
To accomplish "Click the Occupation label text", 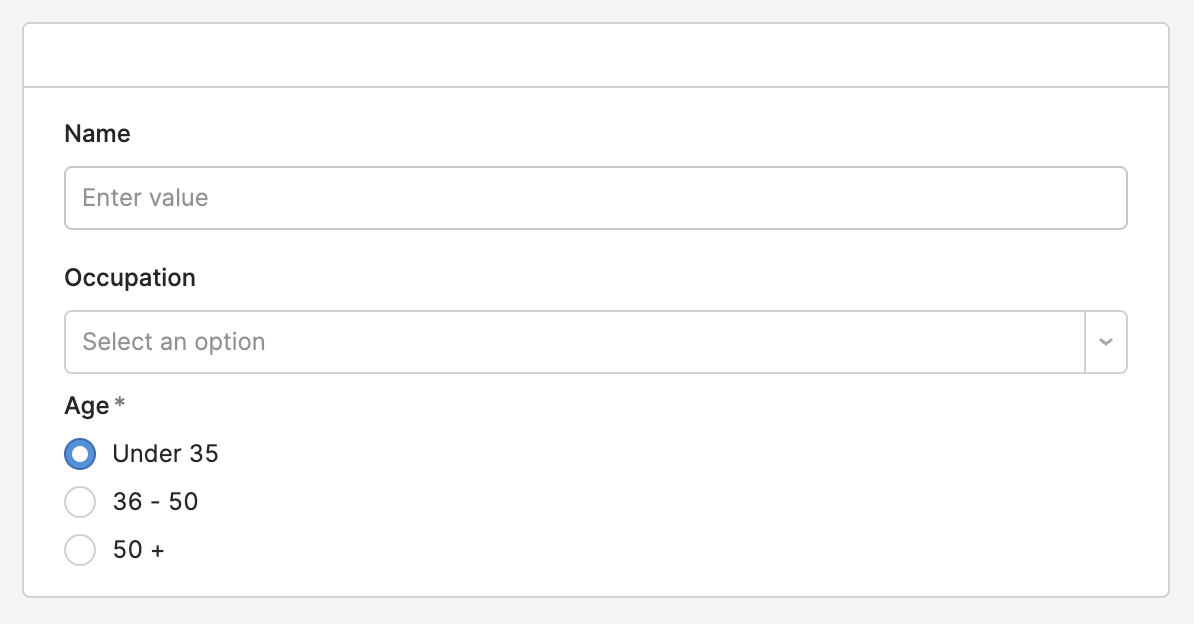I will click(x=130, y=278).
